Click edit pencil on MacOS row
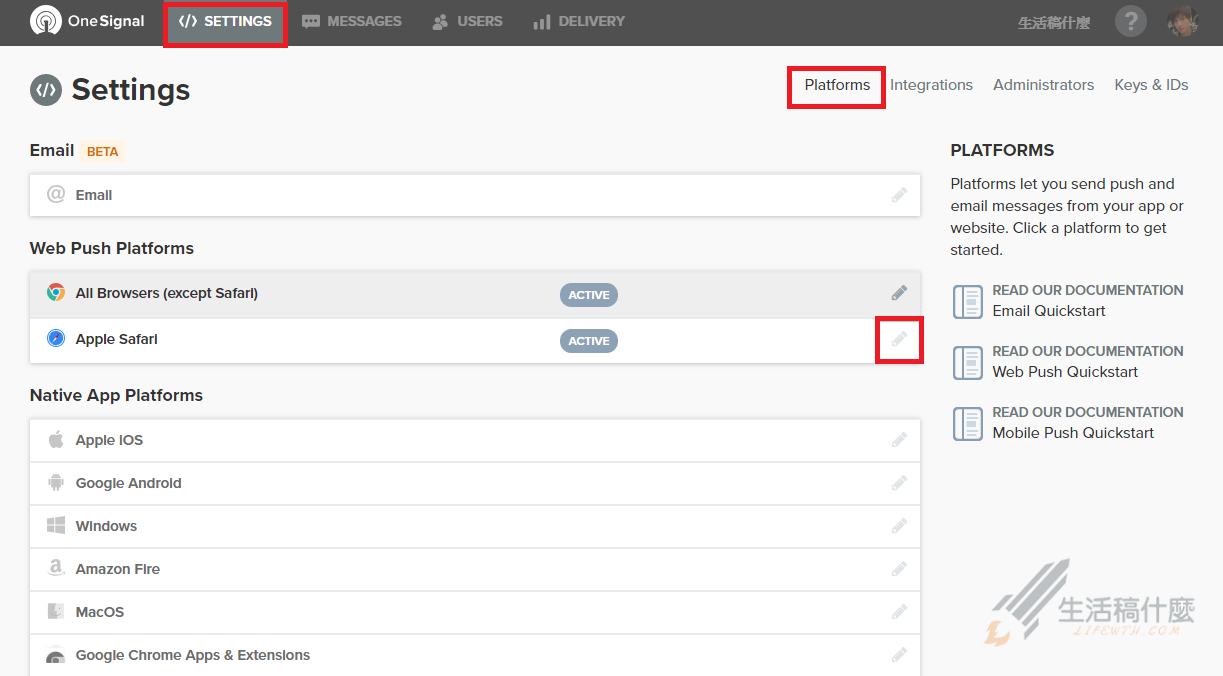Image resolution: width=1223 pixels, height=676 pixels. (x=899, y=612)
